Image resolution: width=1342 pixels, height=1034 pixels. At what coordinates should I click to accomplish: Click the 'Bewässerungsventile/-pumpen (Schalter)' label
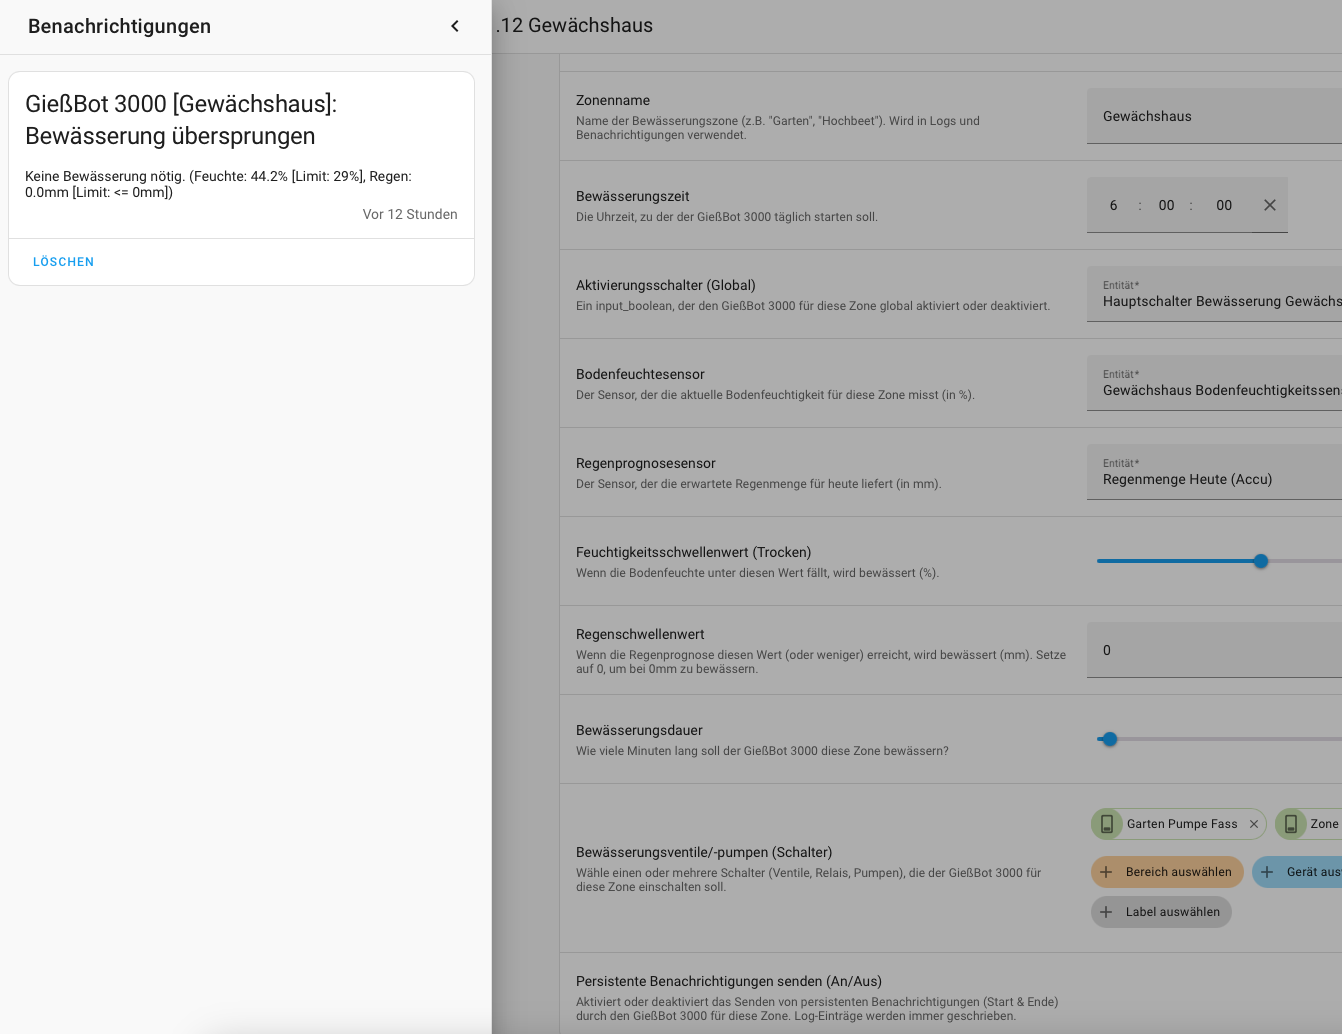704,852
